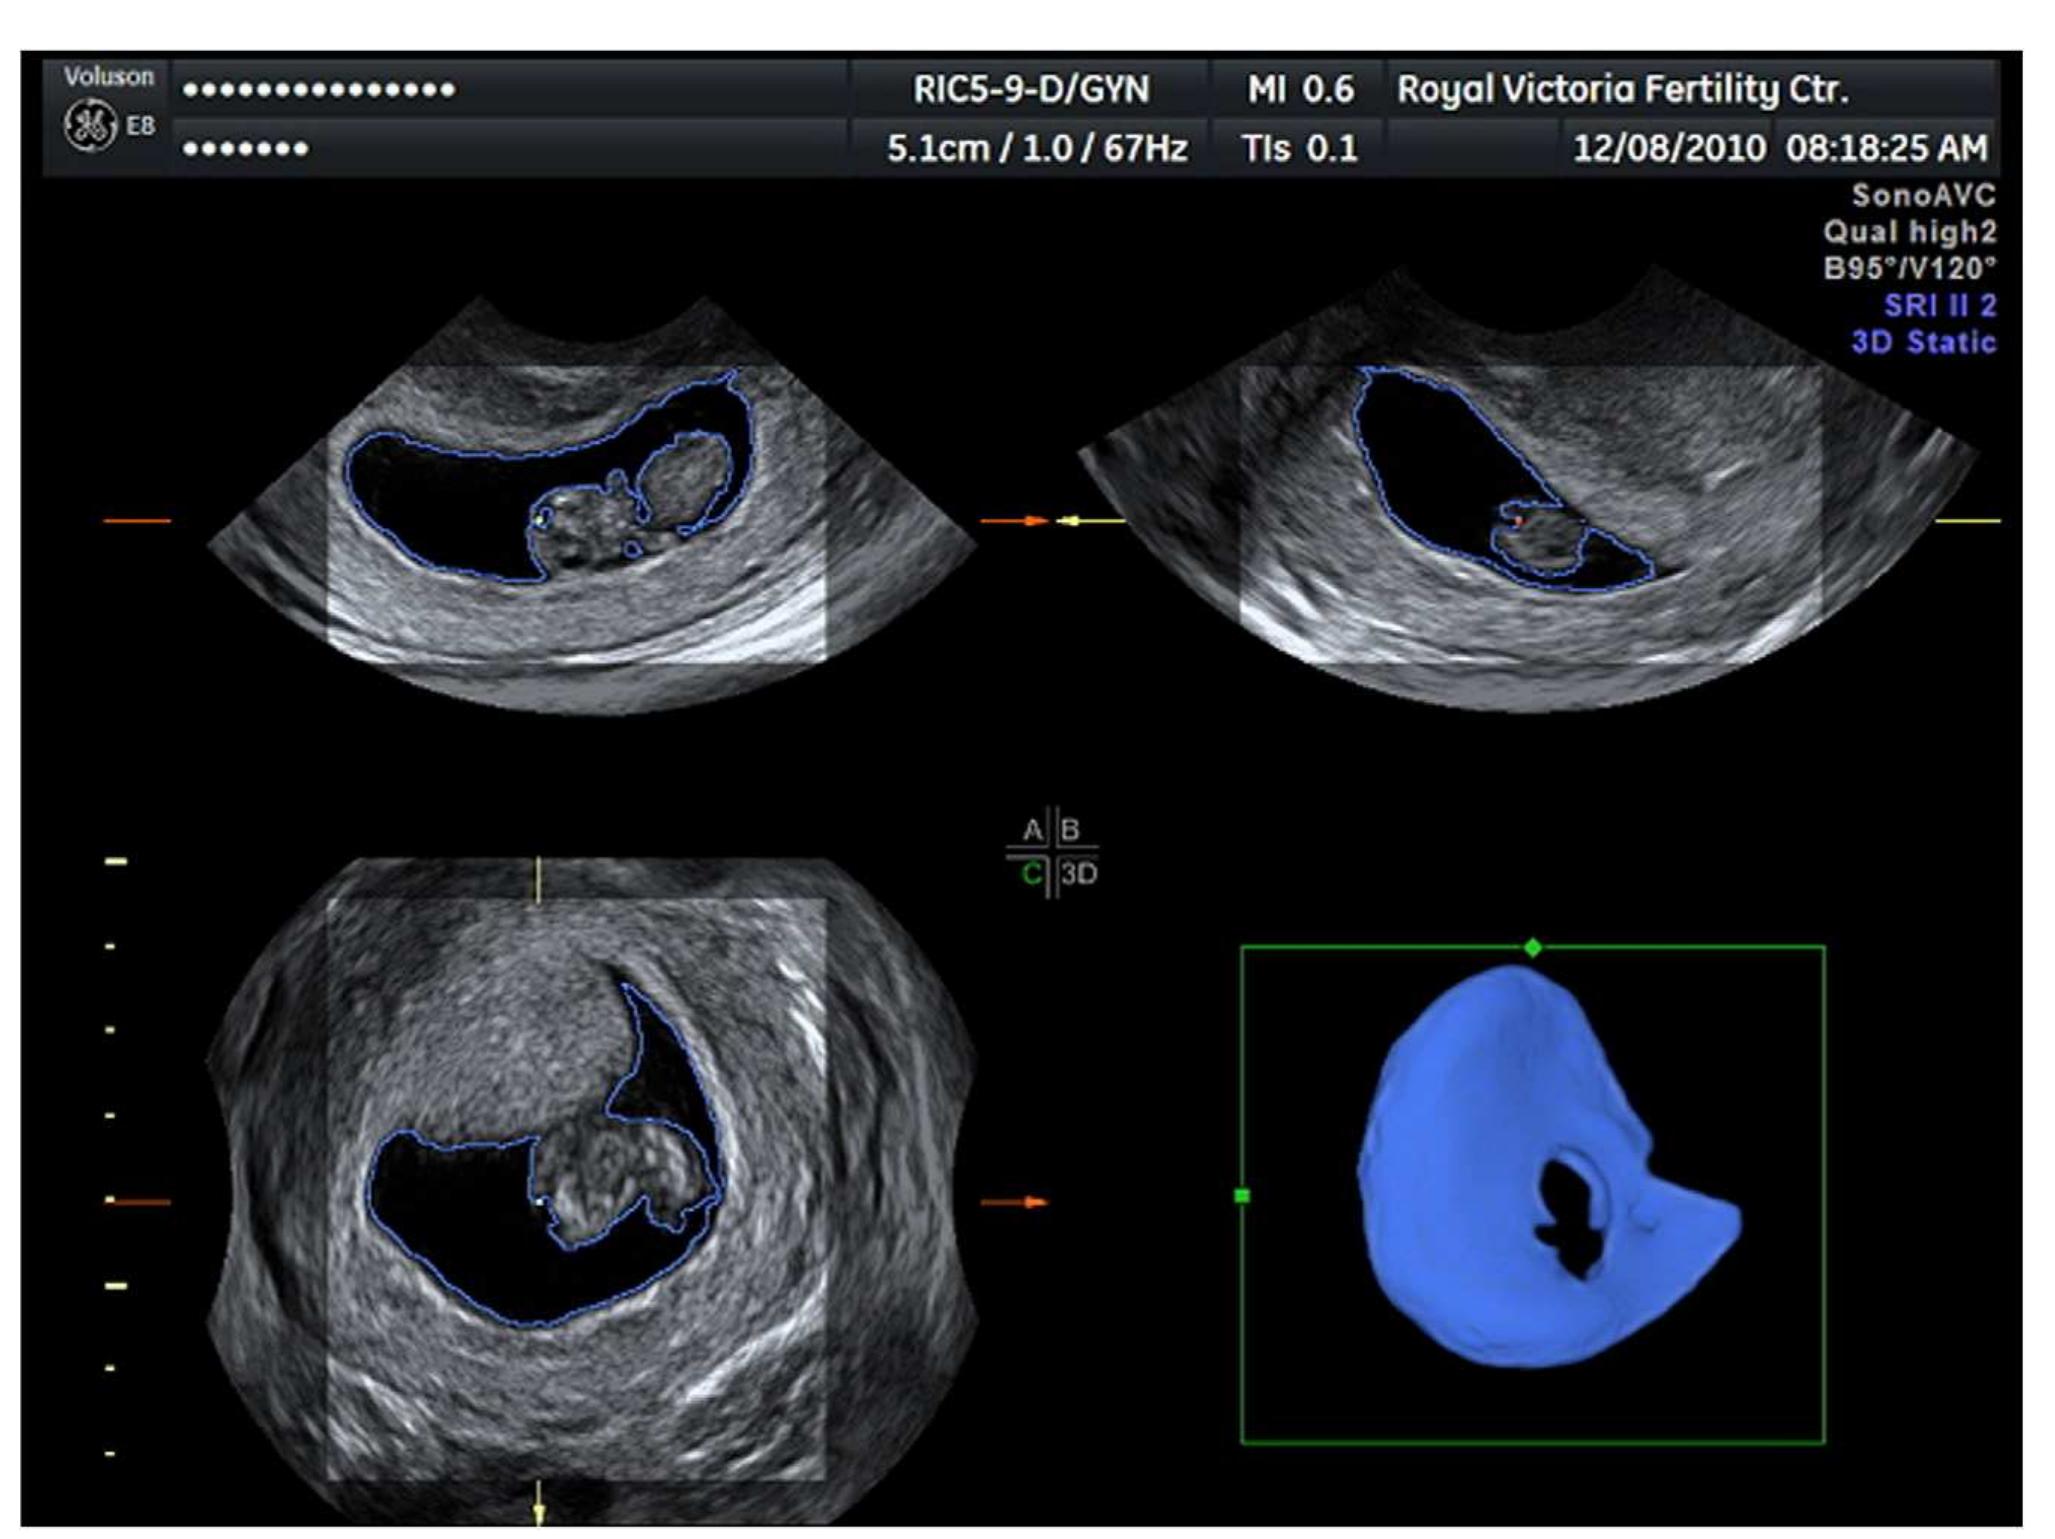The image size is (2055, 1539).
Task: Click the 'E8' model label
Action: (140, 126)
